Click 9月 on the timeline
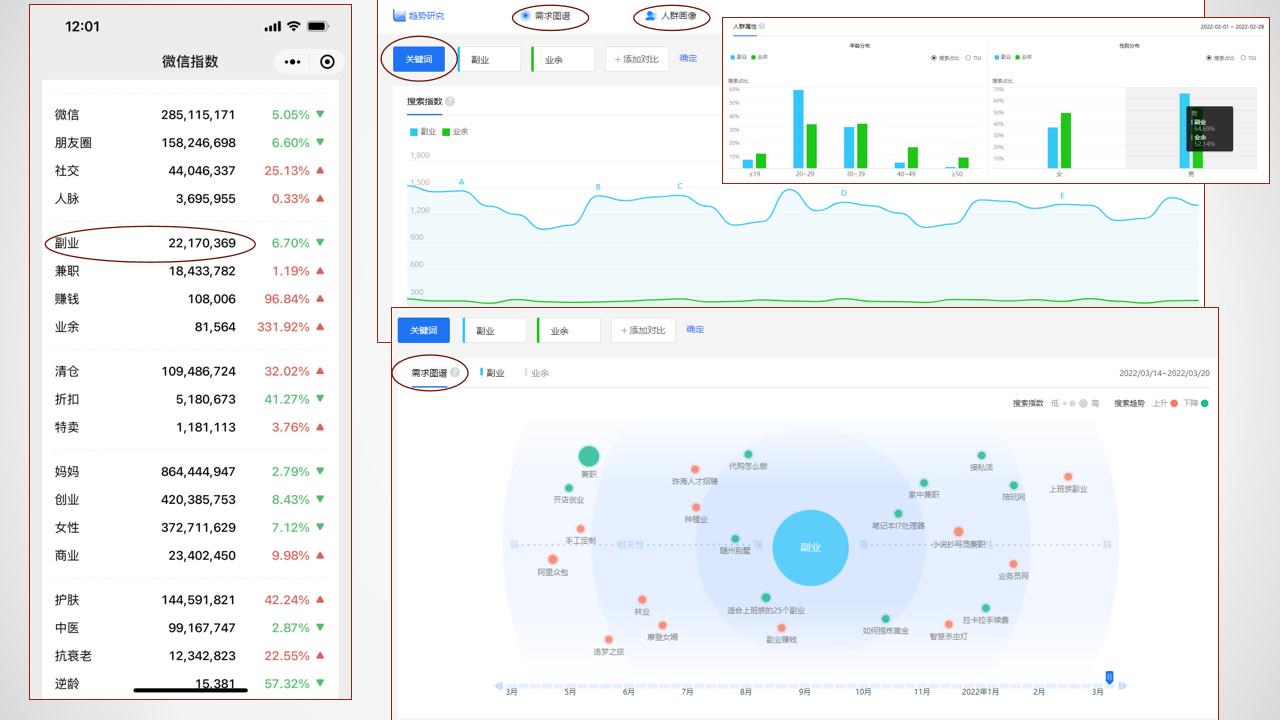Viewport: 1280px width, 720px height. pyautogui.click(x=805, y=692)
